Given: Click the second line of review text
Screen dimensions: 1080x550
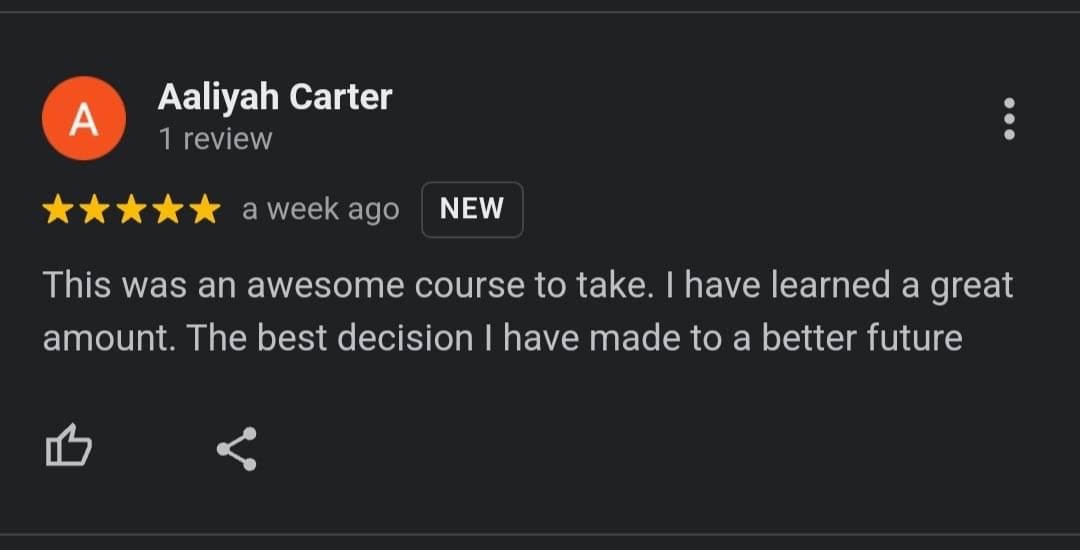Looking at the screenshot, I should click(502, 339).
